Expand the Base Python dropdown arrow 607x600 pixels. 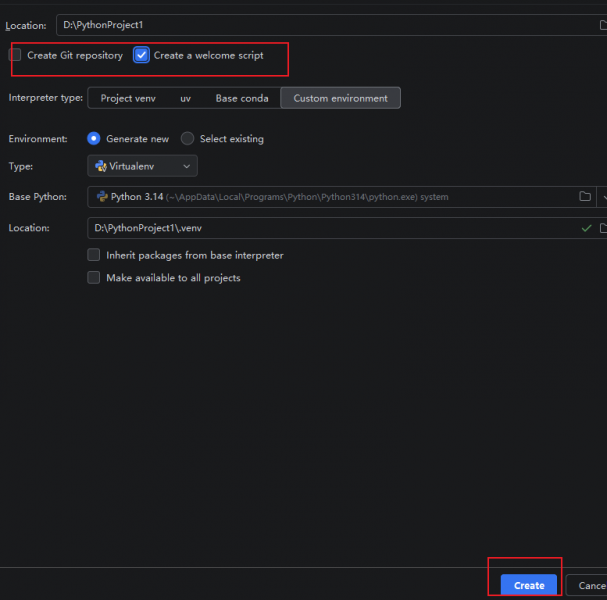603,197
